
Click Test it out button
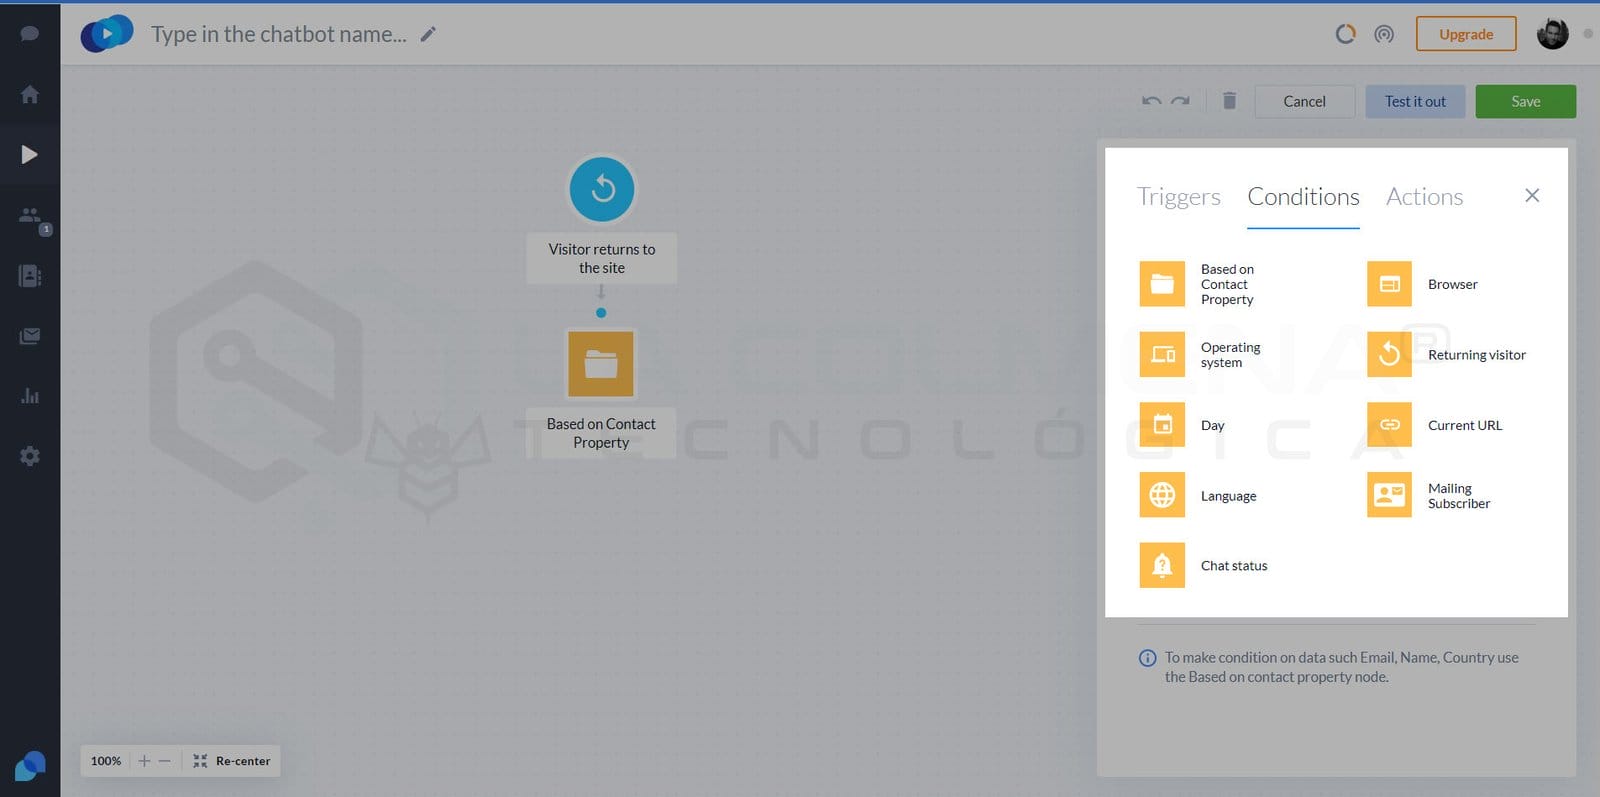(x=1415, y=101)
